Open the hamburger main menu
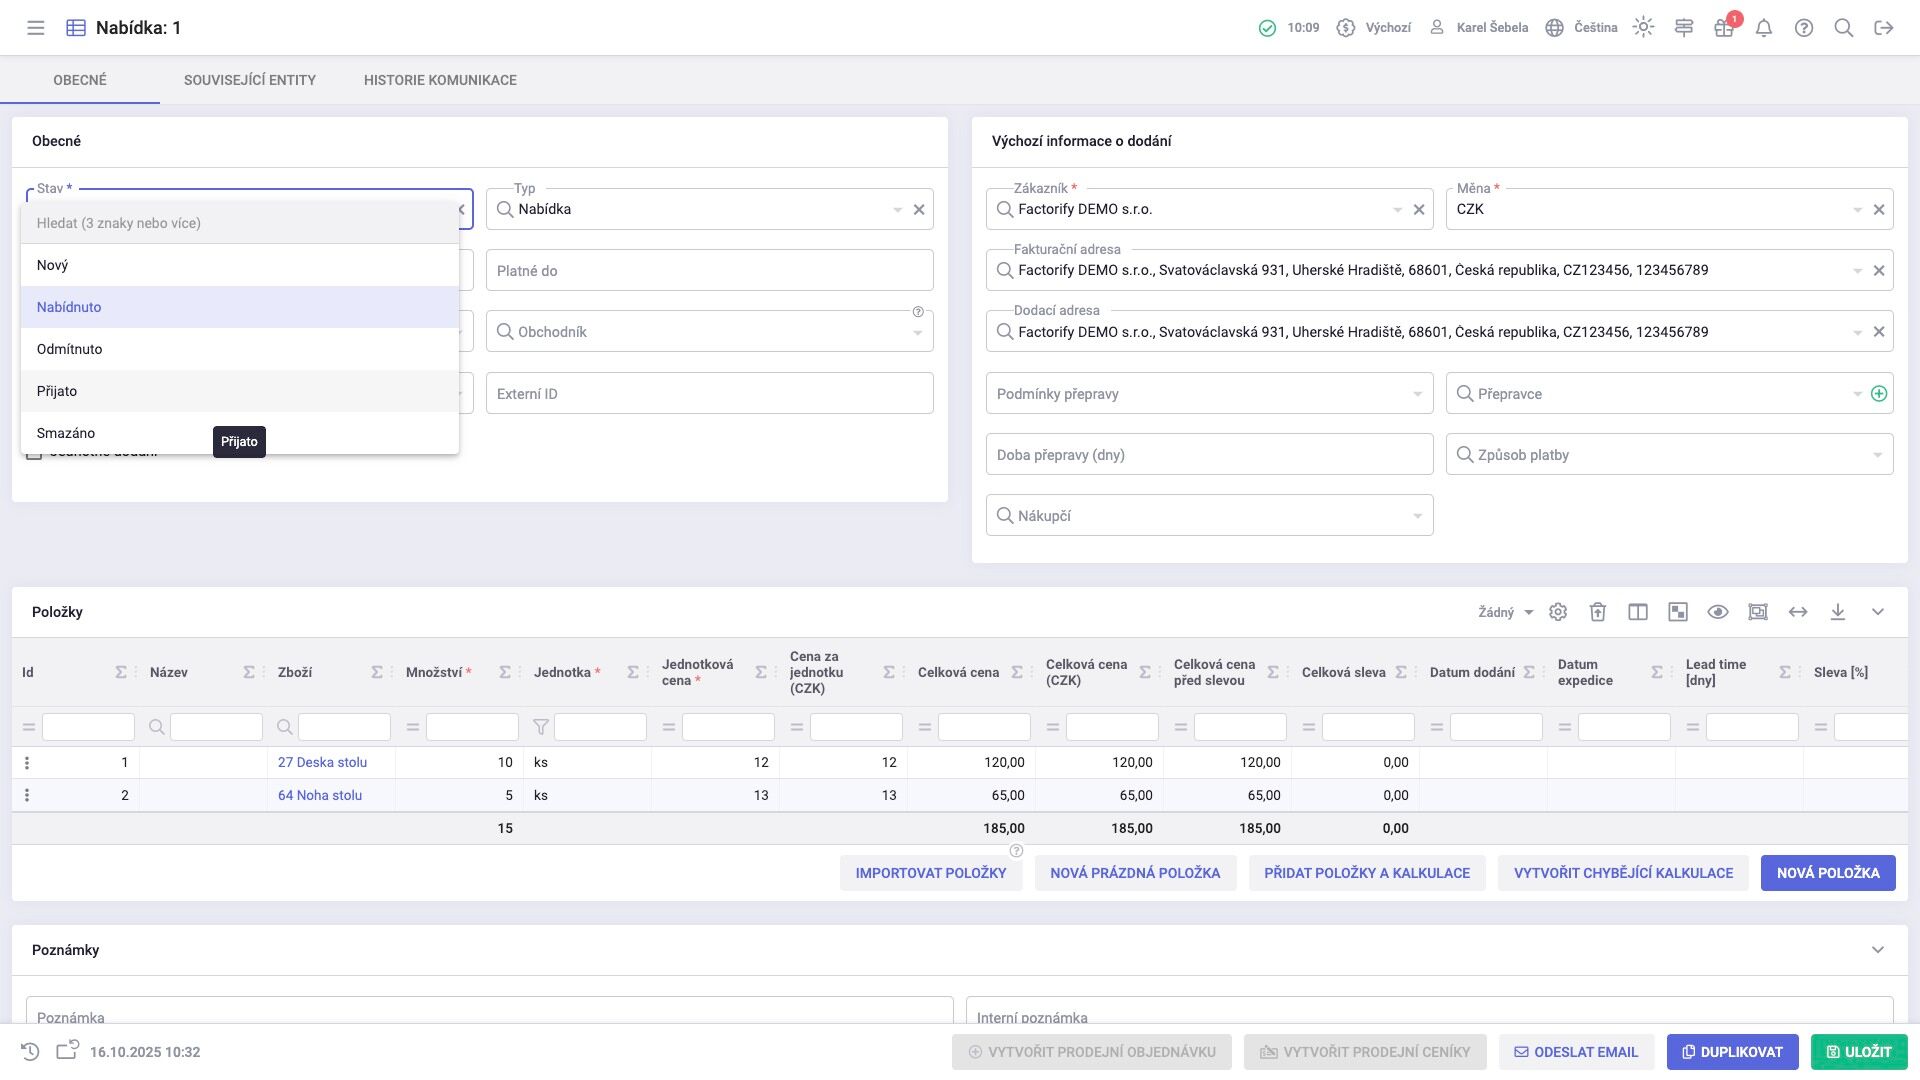Image resolution: width=1920 pixels, height=1080 pixels. 36,28
